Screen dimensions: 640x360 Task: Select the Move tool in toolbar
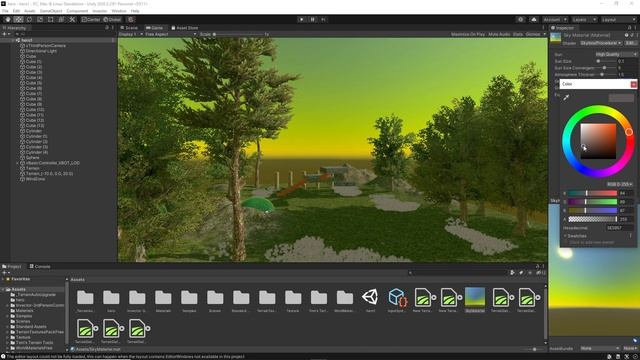click(18, 19)
